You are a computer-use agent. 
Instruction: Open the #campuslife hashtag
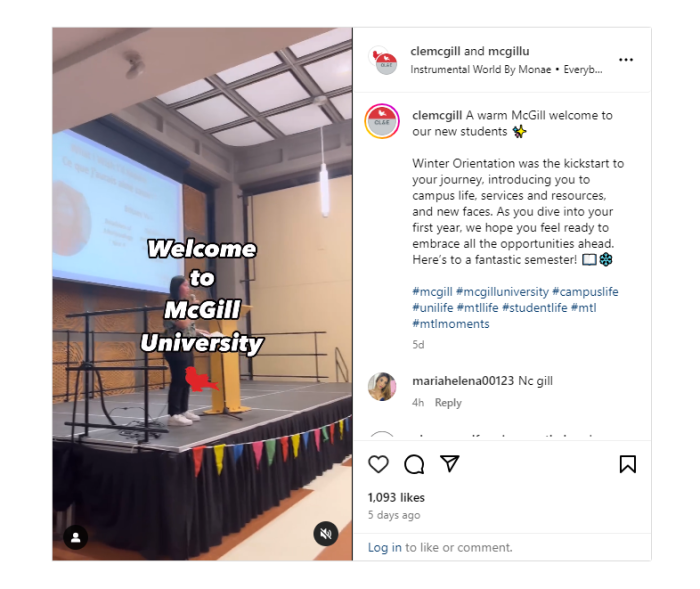tap(585, 292)
